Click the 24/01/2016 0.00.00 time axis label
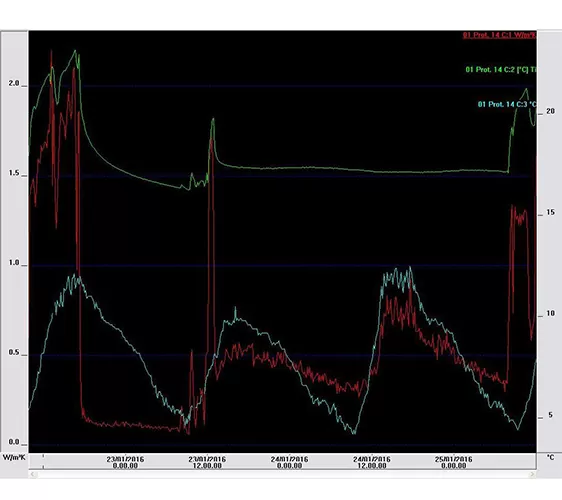This screenshot has height=500, width=562. [x=289, y=462]
